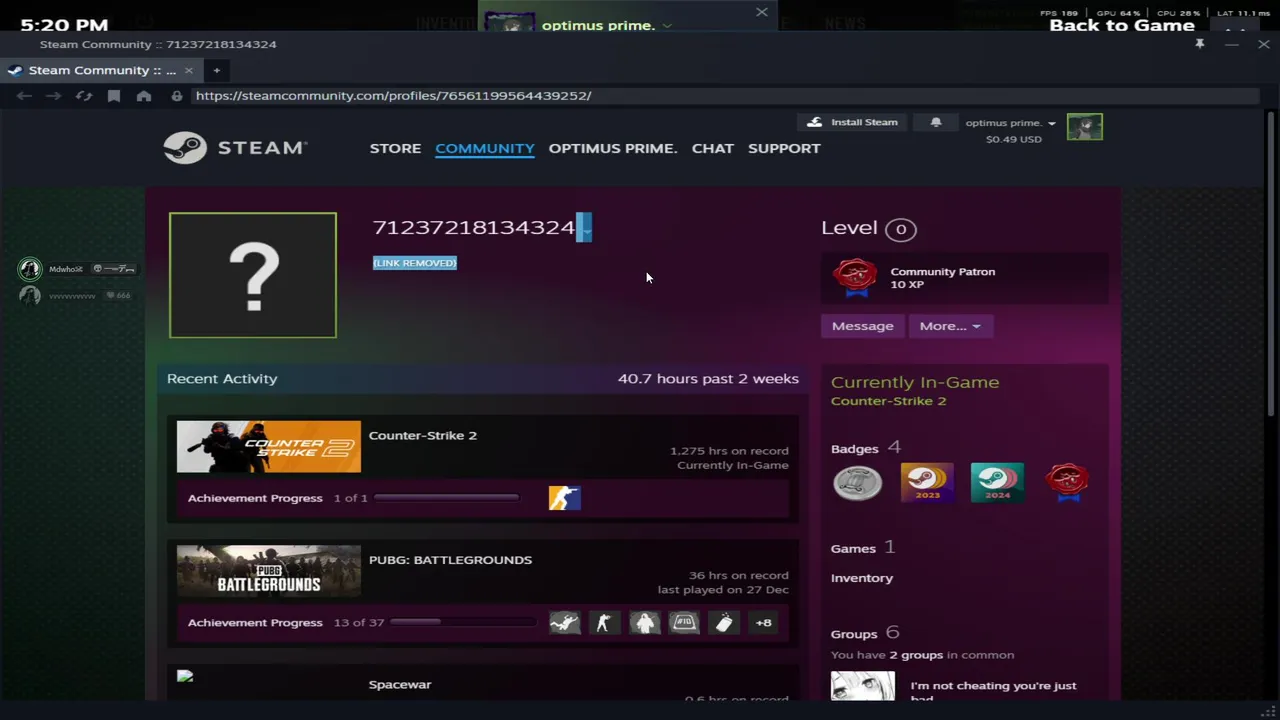Open the browser home page icon
Screen dimensions: 1280x720
click(x=144, y=96)
